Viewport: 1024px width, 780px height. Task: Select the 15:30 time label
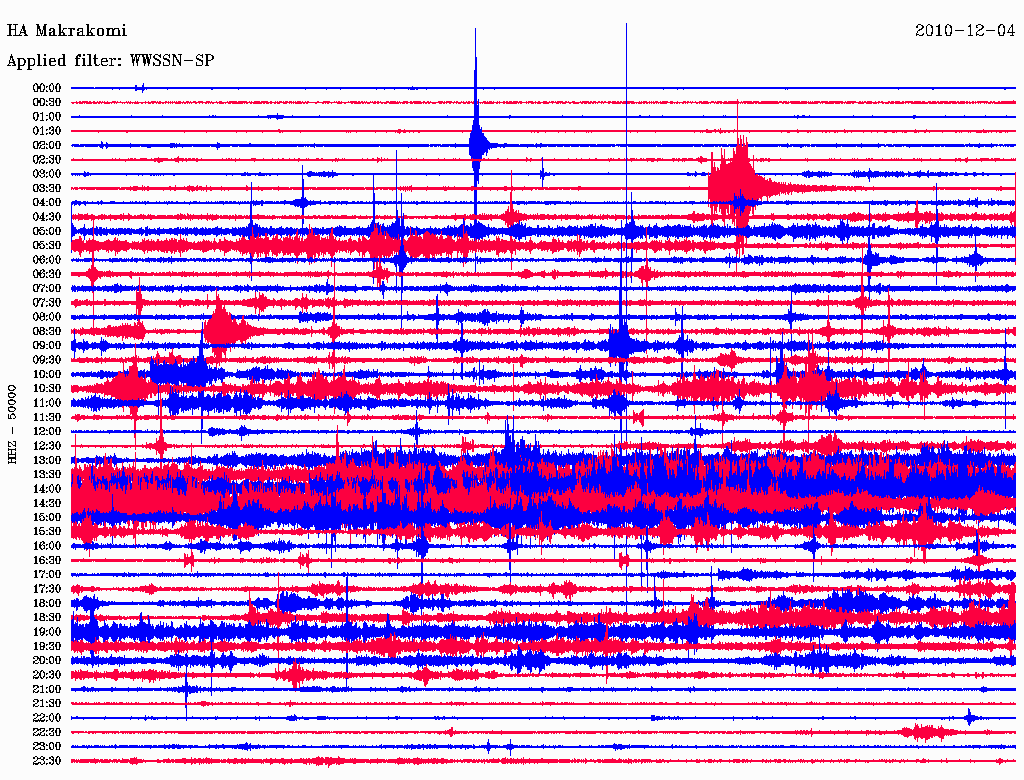pyautogui.click(x=47, y=531)
